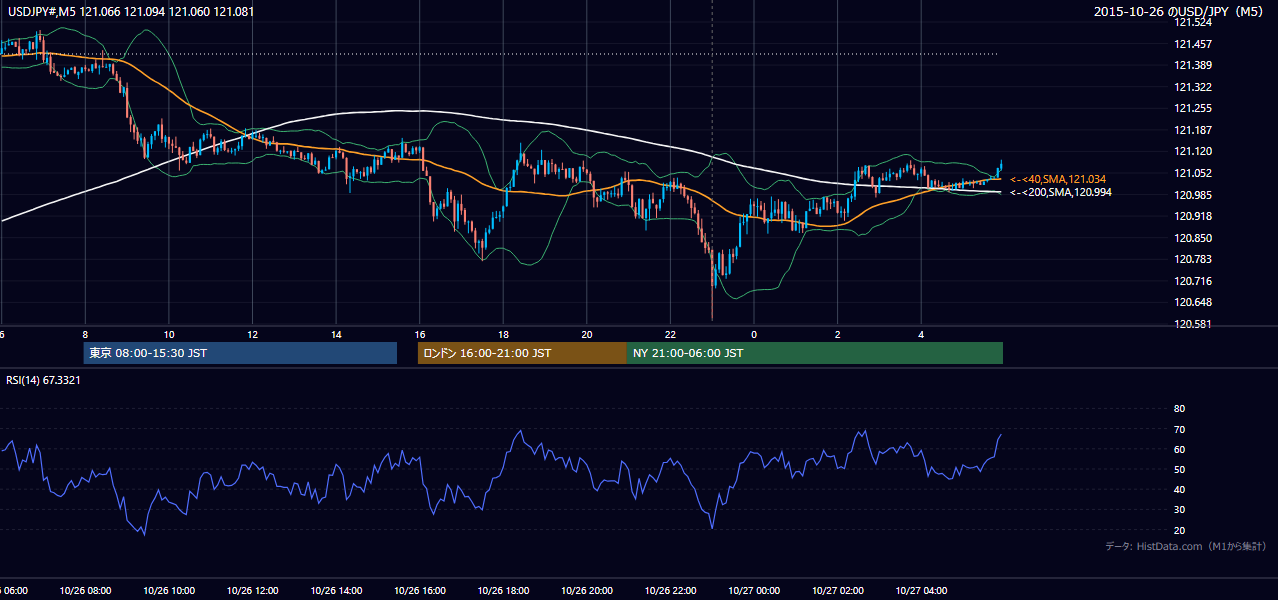Image resolution: width=1278 pixels, height=600 pixels.
Task: Click price axis value 121.187
Action: click(1193, 130)
